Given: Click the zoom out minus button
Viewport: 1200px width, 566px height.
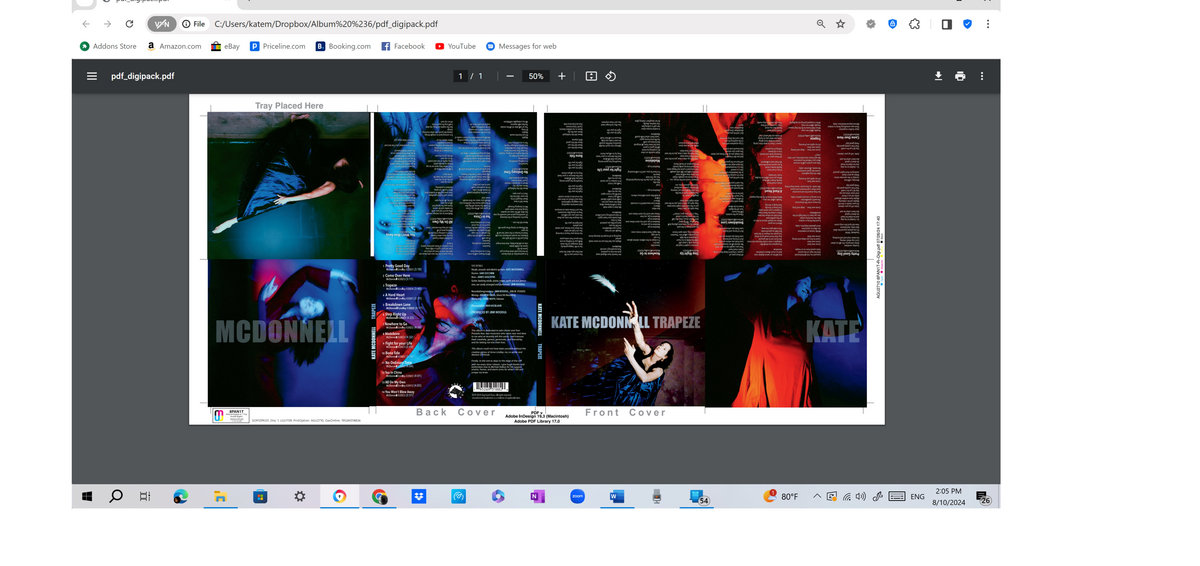Looking at the screenshot, I should pyautogui.click(x=509, y=76).
